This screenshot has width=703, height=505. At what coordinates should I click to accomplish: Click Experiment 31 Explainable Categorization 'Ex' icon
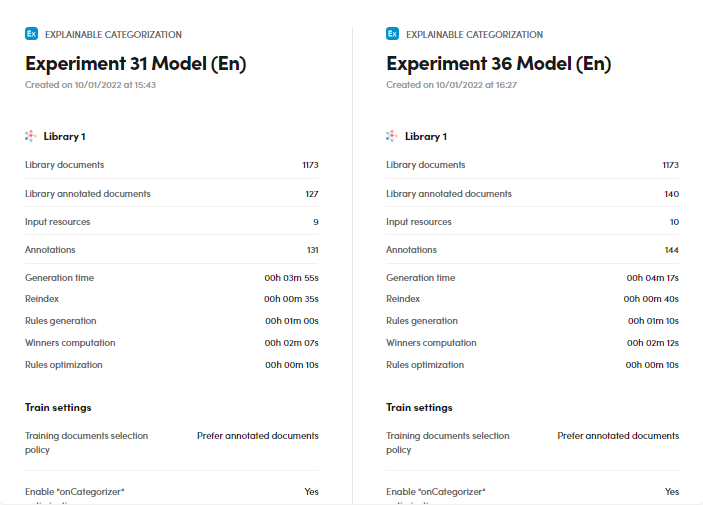tap(31, 34)
